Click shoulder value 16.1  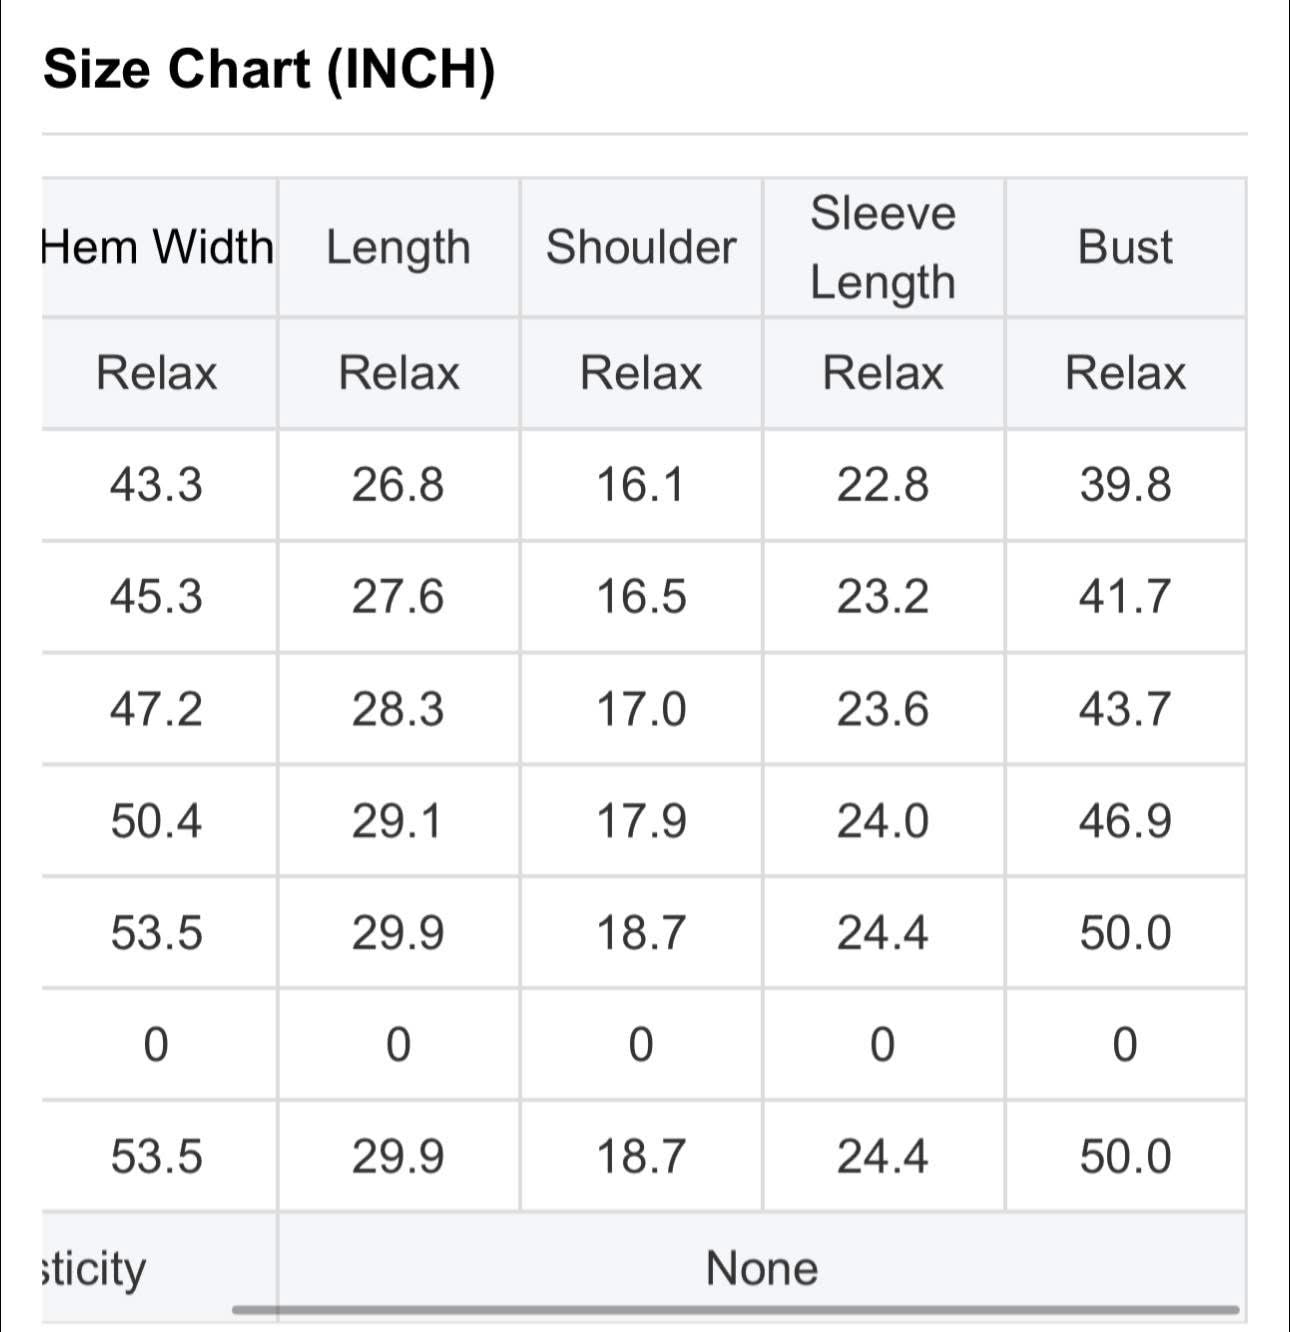pyautogui.click(x=641, y=486)
